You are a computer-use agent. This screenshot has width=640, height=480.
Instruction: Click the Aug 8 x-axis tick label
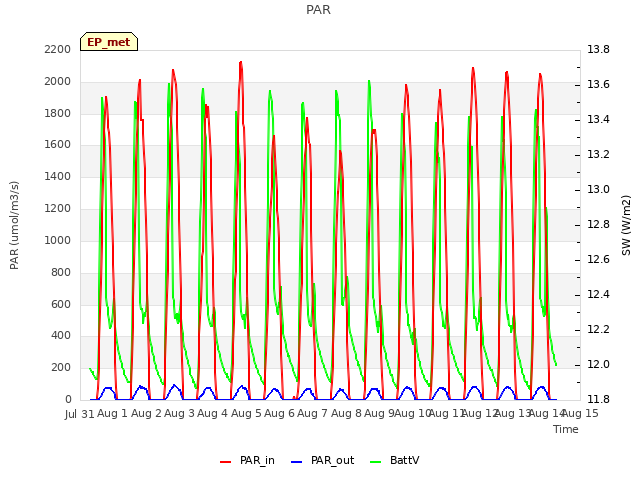(x=346, y=414)
